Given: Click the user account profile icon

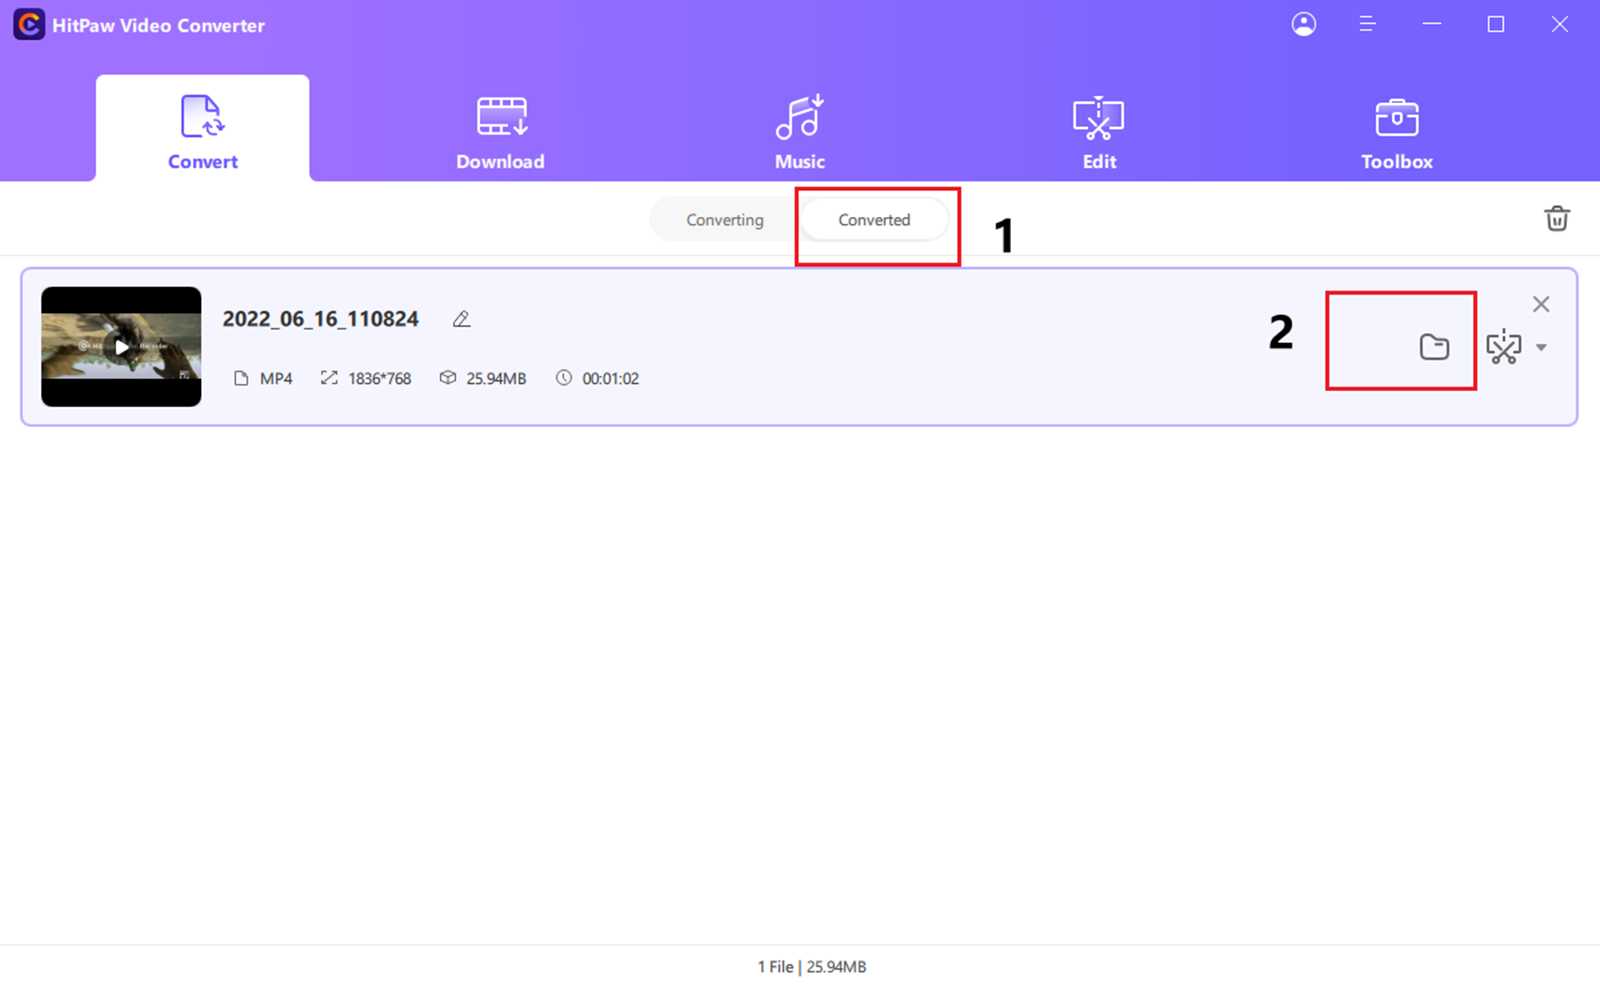Looking at the screenshot, I should tap(1304, 24).
